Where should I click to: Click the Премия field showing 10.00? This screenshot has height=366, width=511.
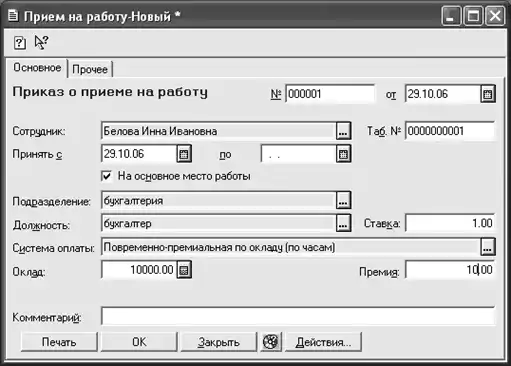[x=450, y=270]
